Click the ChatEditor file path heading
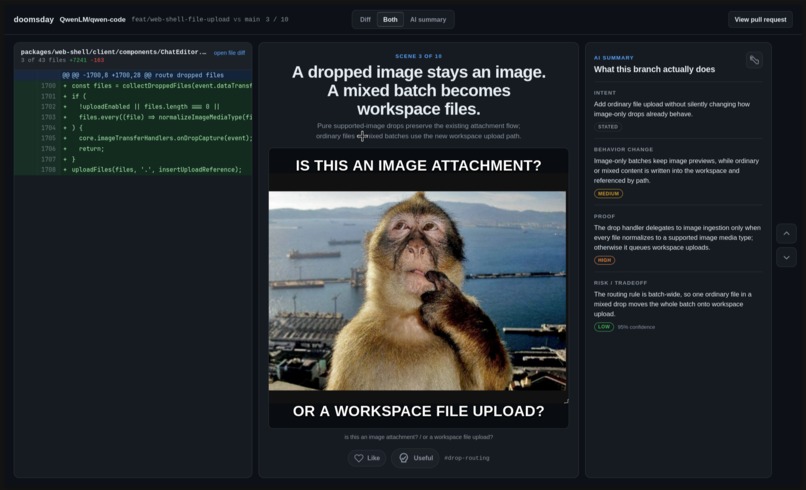 pyautogui.click(x=113, y=52)
